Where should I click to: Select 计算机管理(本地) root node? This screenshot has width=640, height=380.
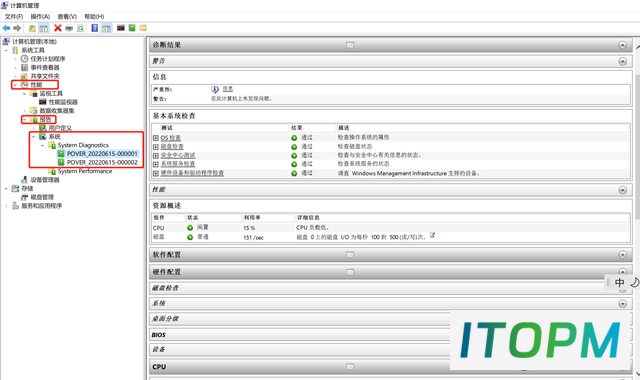coord(34,42)
